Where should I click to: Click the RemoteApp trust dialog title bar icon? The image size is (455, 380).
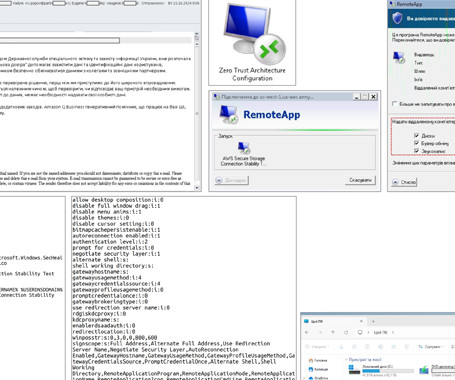(392, 4)
